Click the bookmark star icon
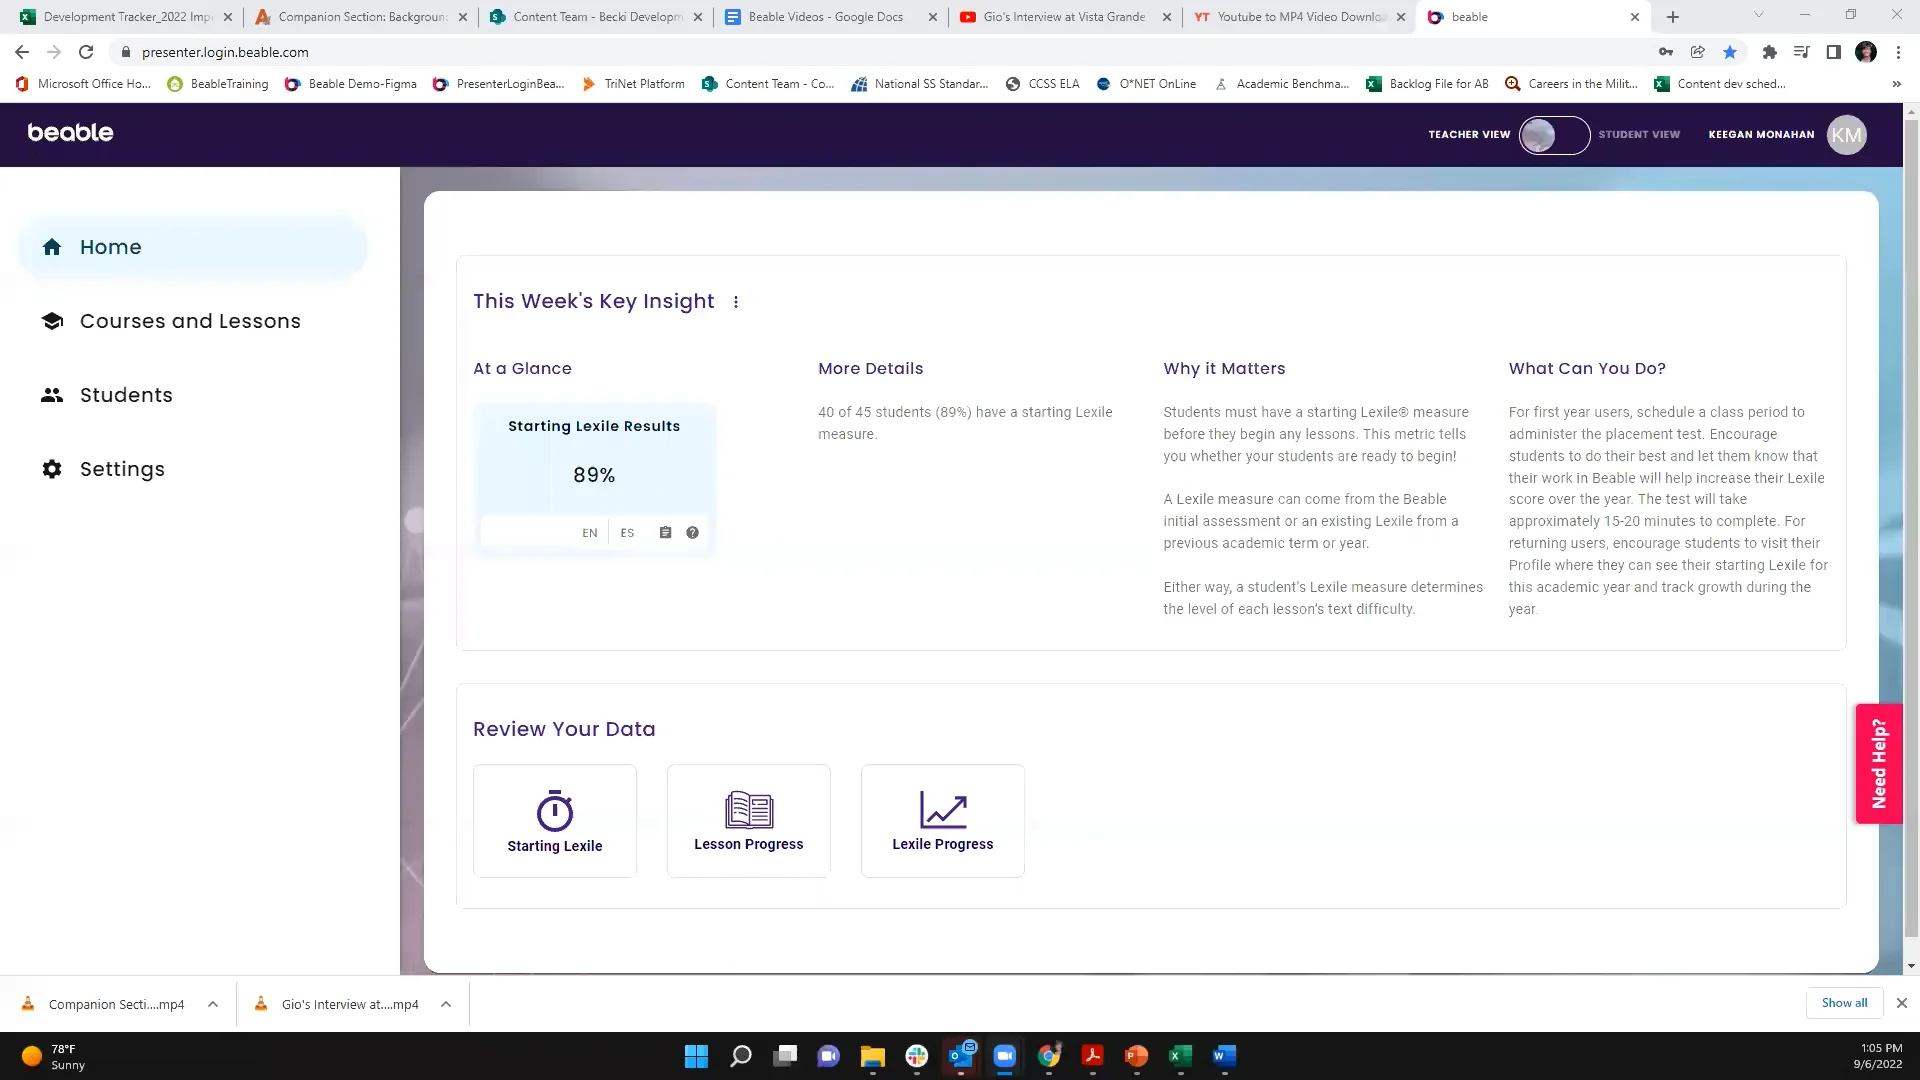 pos(1730,52)
